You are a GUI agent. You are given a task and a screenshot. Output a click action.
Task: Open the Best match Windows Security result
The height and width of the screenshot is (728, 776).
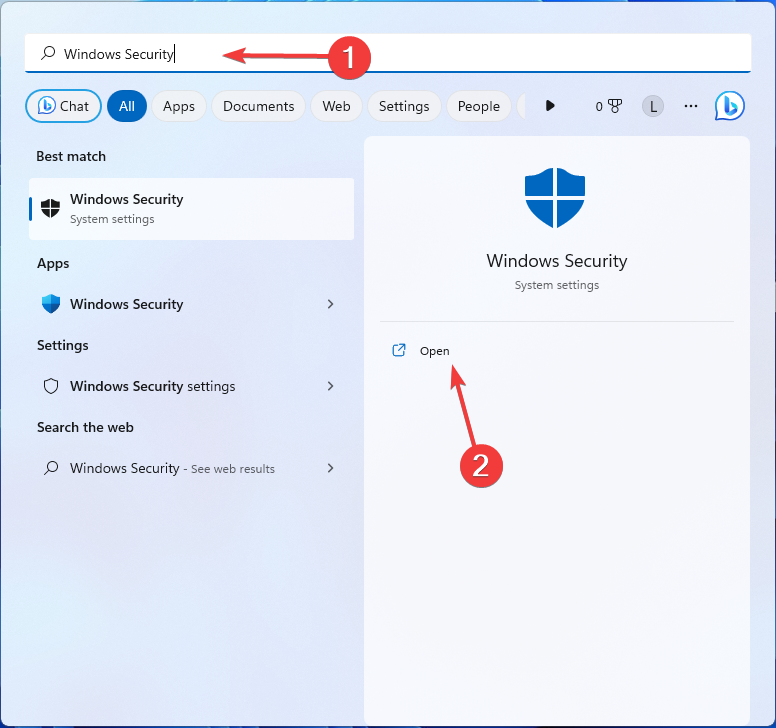pyautogui.click(x=192, y=209)
